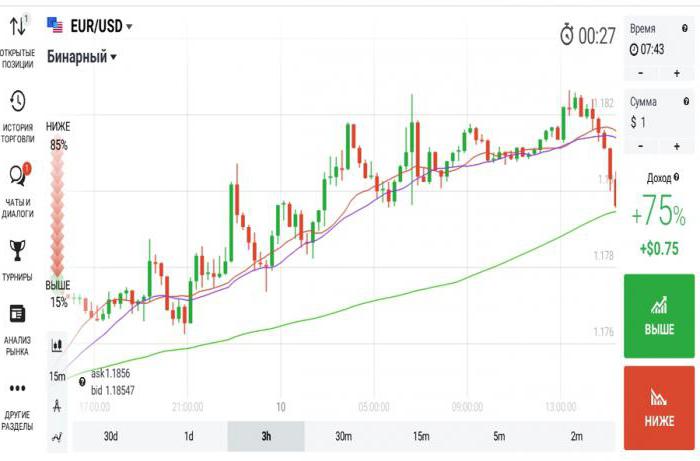
Task: Select the 30m timeframe tab
Action: coord(343,436)
